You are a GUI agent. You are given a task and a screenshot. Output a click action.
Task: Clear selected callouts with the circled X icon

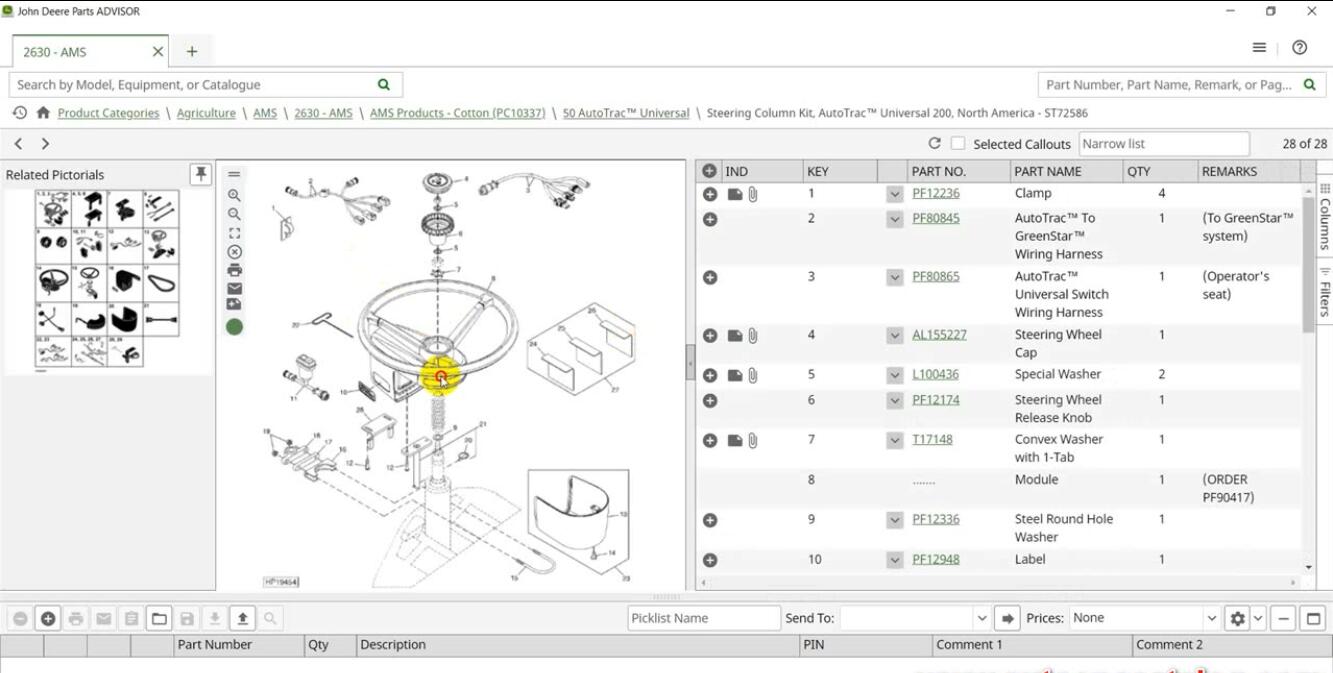pos(234,252)
